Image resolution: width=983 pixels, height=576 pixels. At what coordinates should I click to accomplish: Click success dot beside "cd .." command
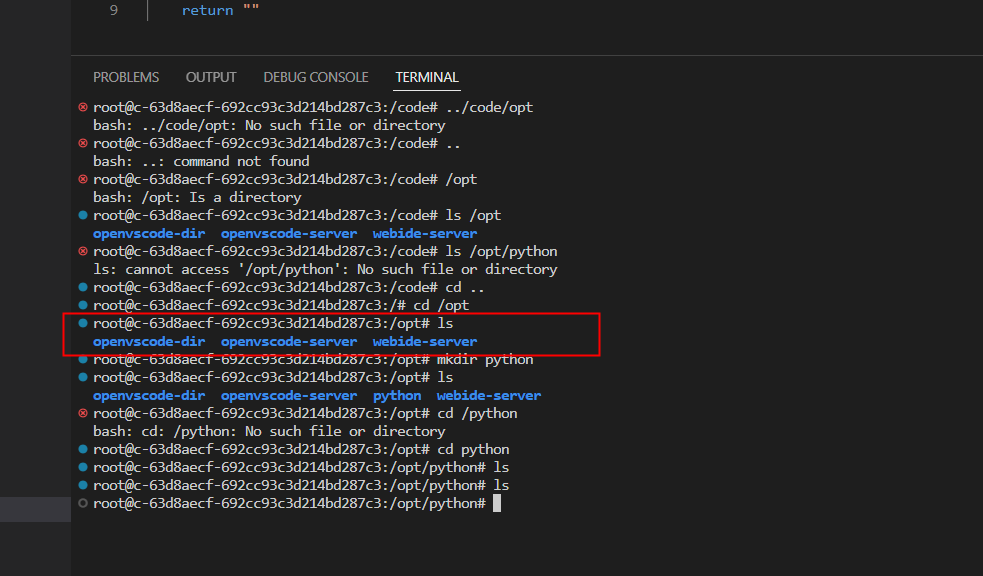pos(83,288)
